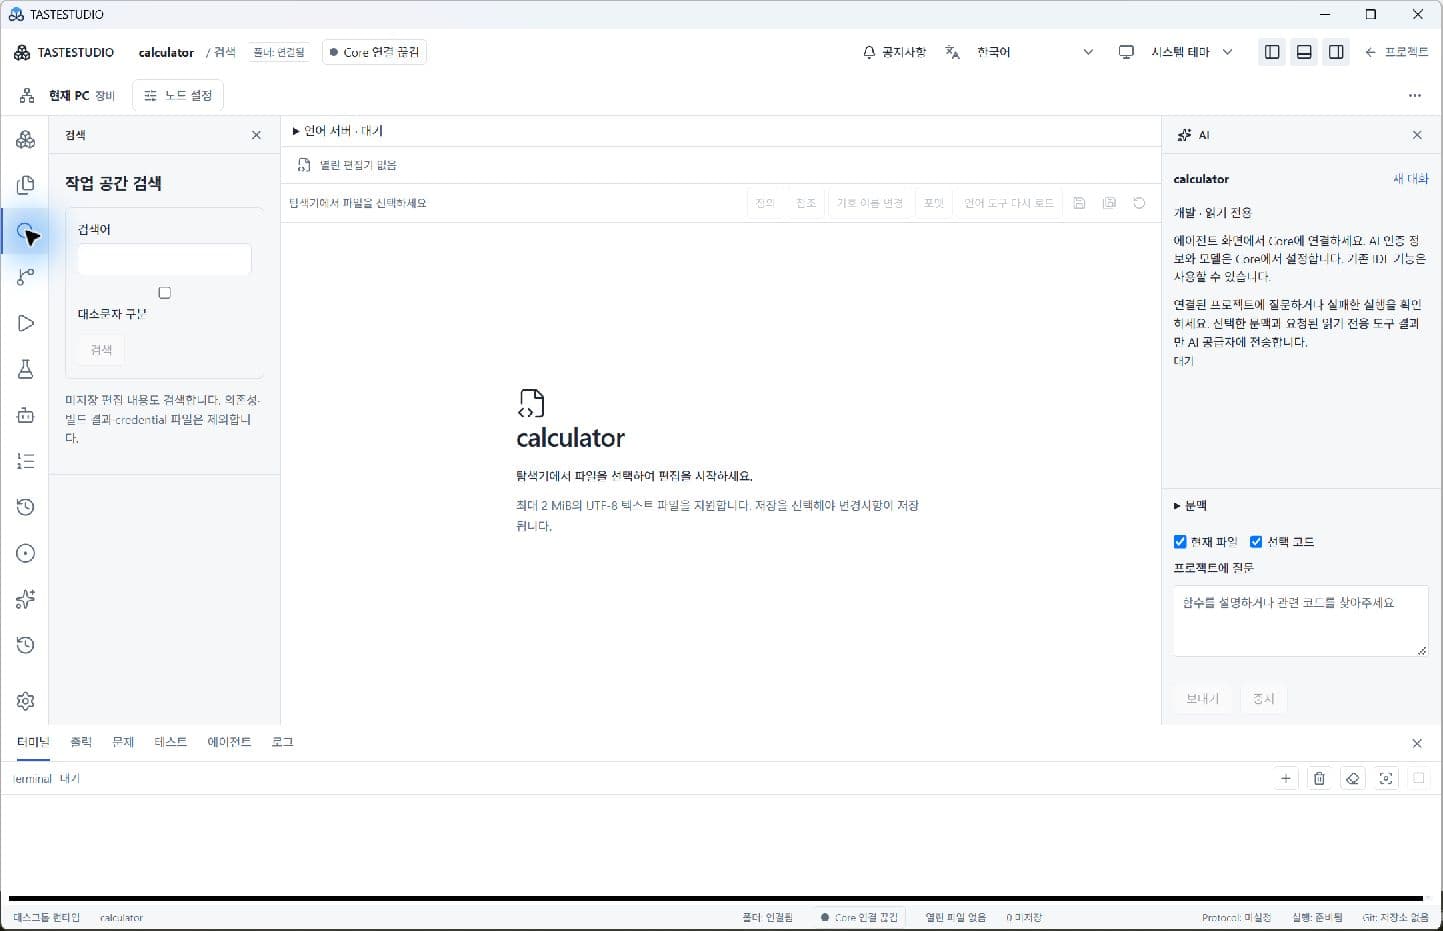Screen dimensions: 1443x931
Task: Uncheck the 현재 파일 context checkbox
Action: click(1180, 542)
